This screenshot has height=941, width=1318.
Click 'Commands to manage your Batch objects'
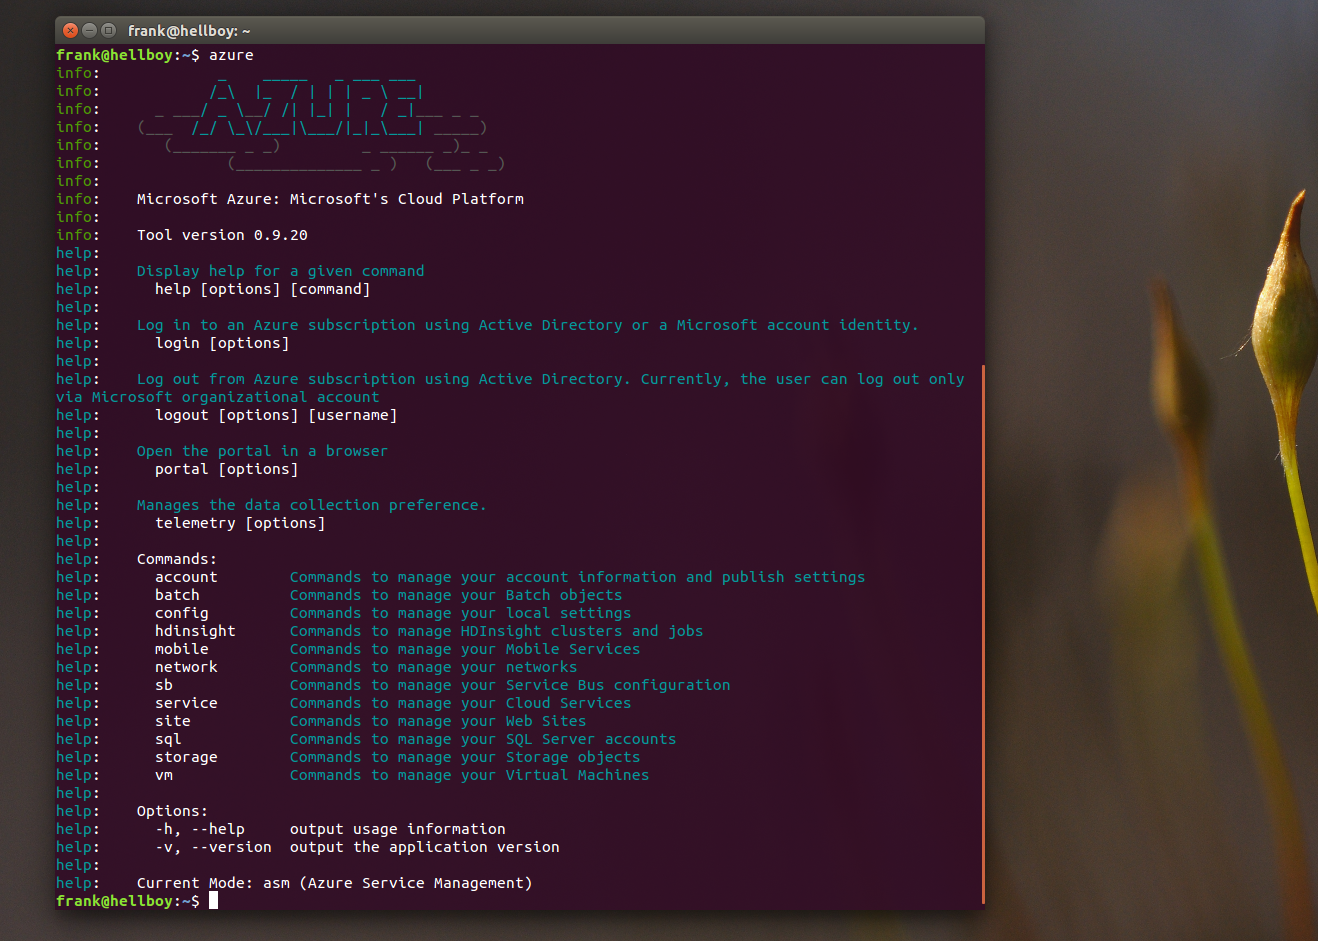(x=456, y=595)
